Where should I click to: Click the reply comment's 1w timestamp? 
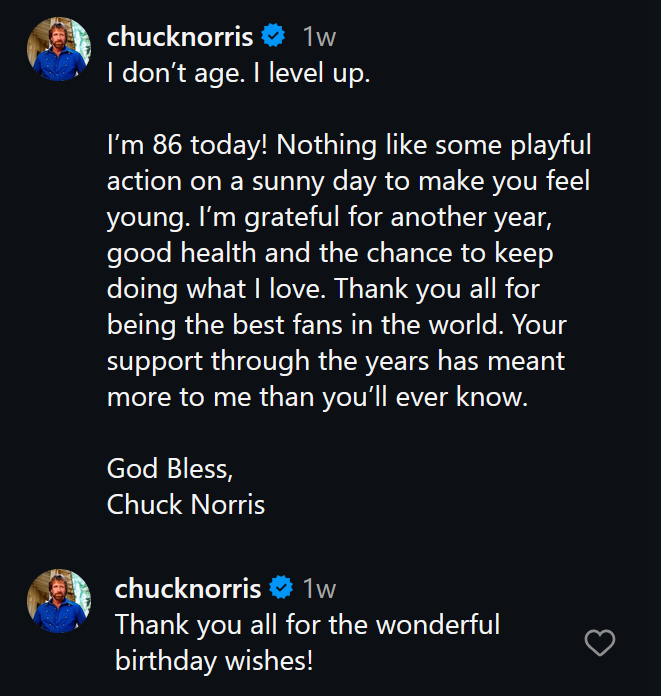(x=319, y=588)
